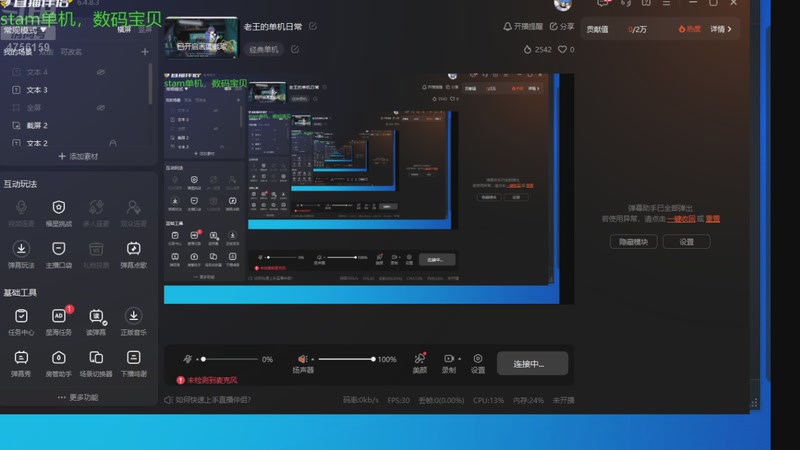The height and width of the screenshot is (450, 800).
Task: Open 弹幕玩法 danmaku games
Action: (x=21, y=255)
